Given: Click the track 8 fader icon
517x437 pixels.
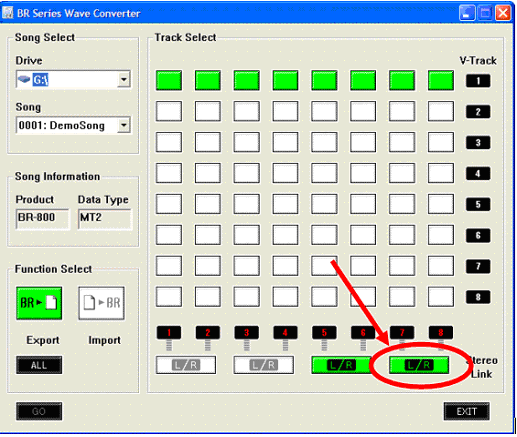Looking at the screenshot, I should click(441, 338).
